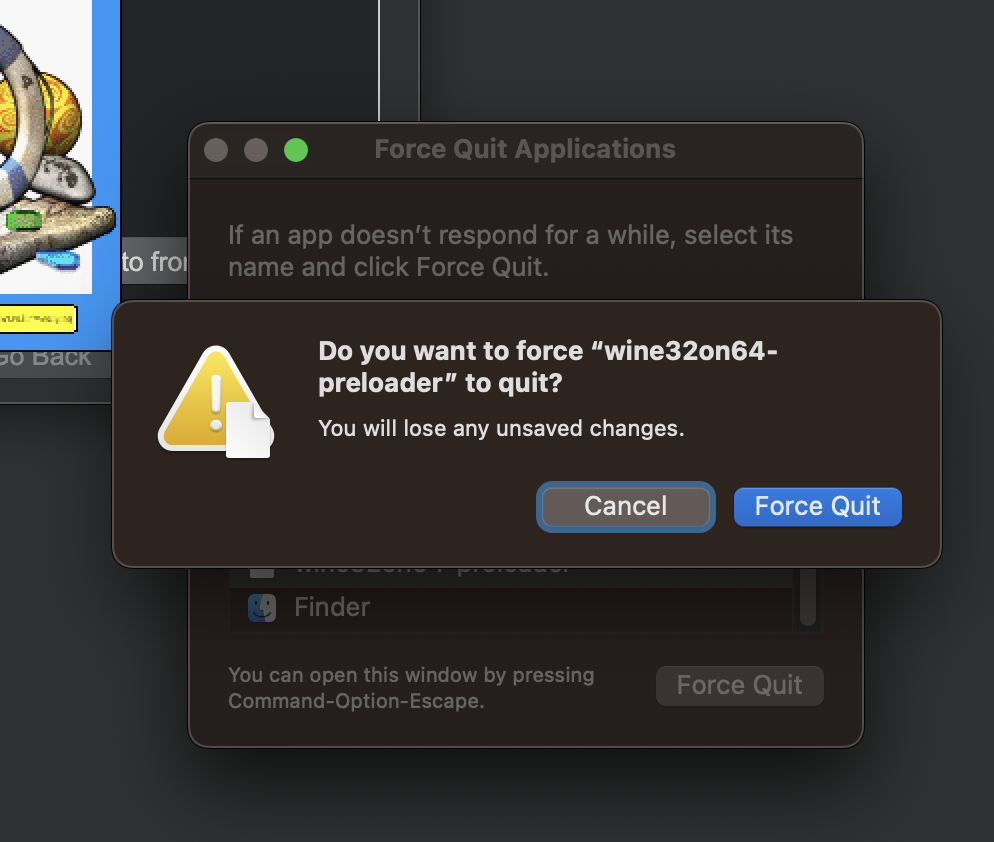Viewport: 994px width, 842px height.
Task: Click the yellow label bar under the artwork
Action: click(x=38, y=318)
